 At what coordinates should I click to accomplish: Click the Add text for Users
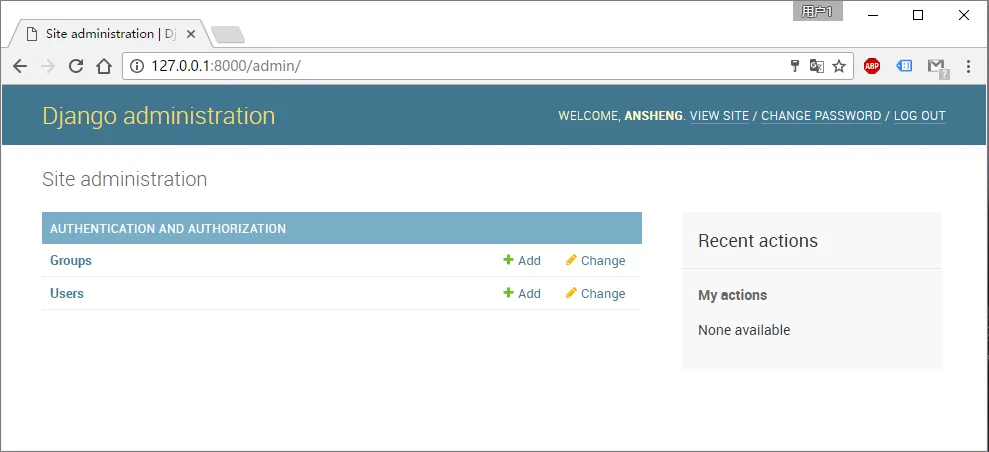pyautogui.click(x=529, y=293)
